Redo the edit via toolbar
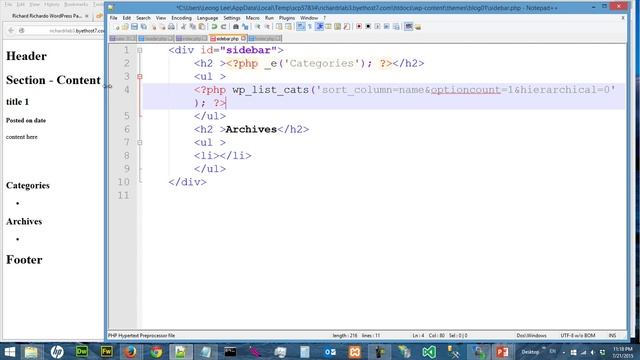640x360 pixels. [x=223, y=27]
